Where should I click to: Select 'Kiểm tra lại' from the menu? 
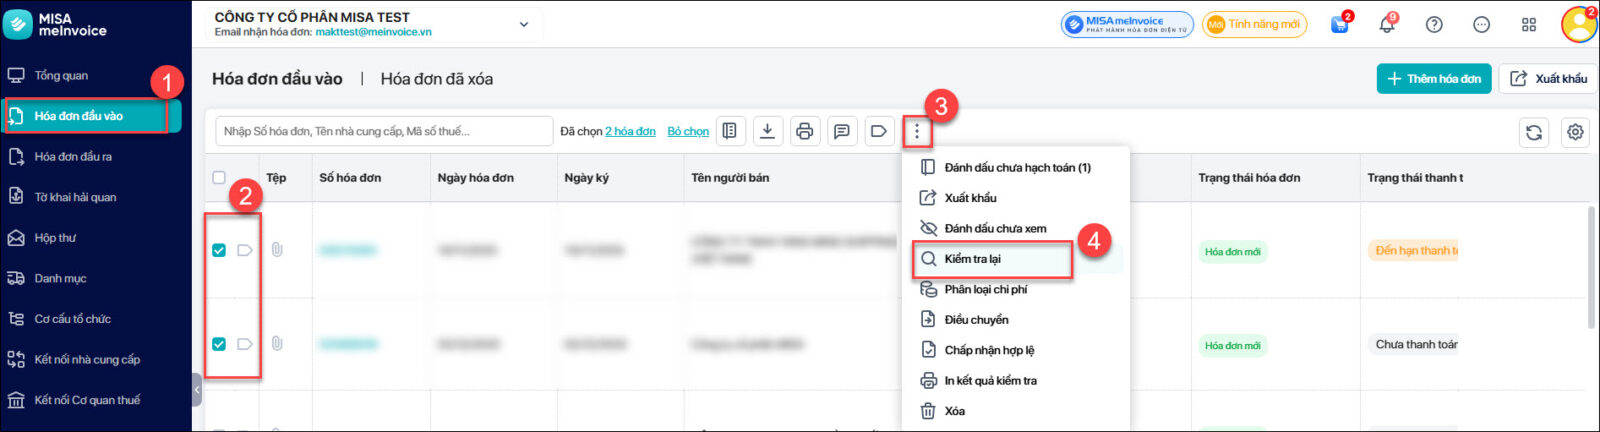[x=972, y=259]
